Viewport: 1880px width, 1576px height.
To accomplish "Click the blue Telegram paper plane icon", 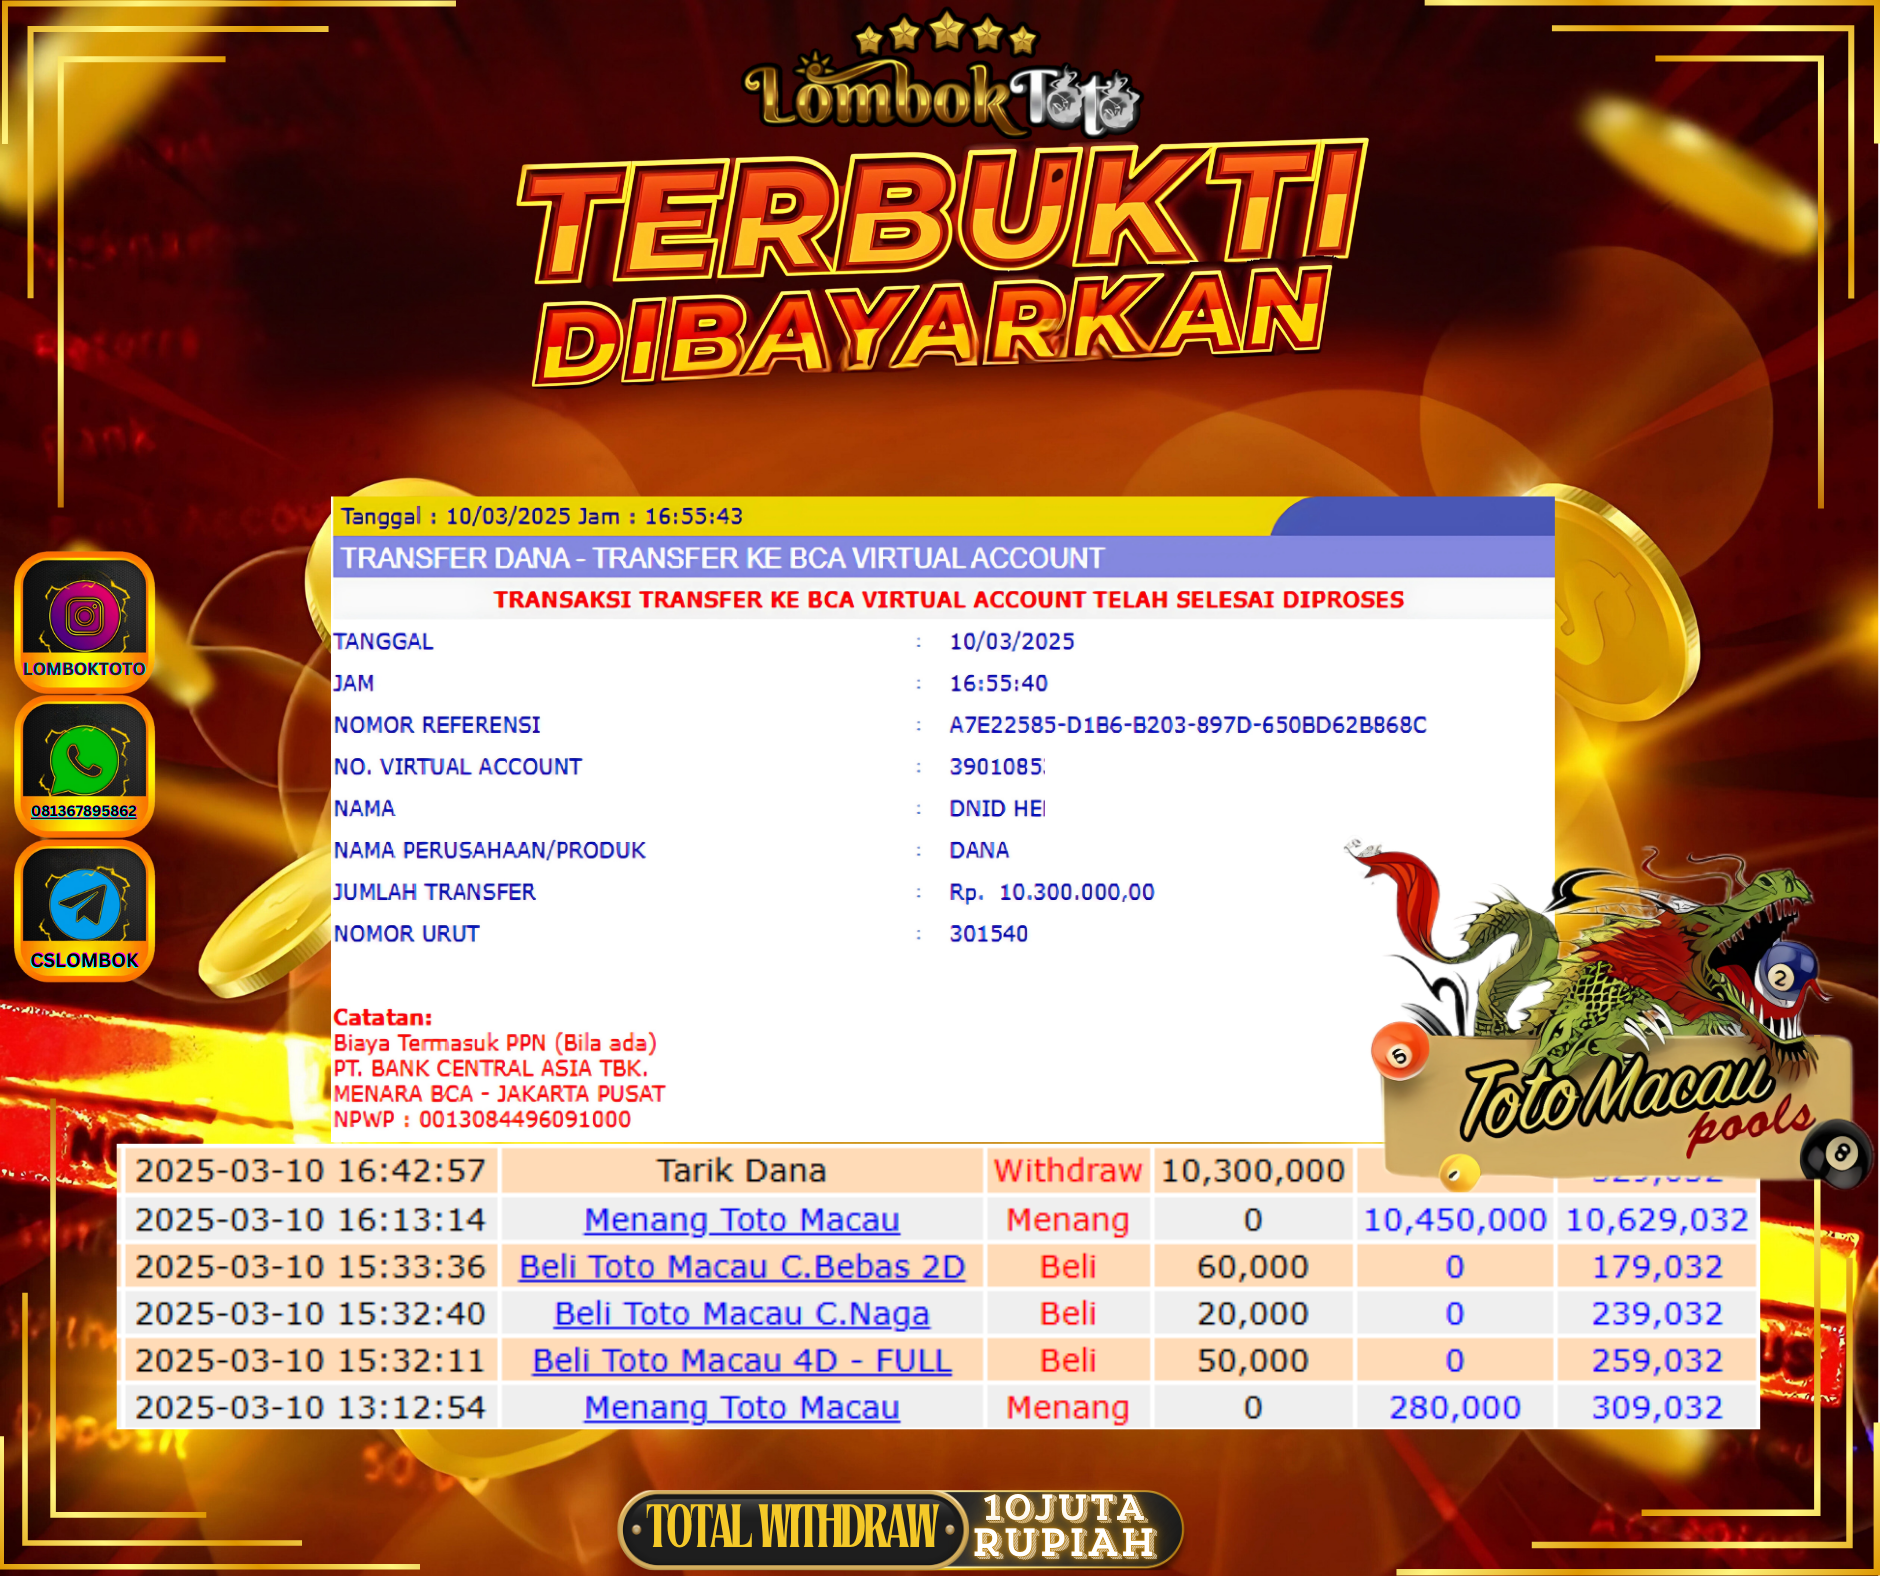I will point(84,904).
